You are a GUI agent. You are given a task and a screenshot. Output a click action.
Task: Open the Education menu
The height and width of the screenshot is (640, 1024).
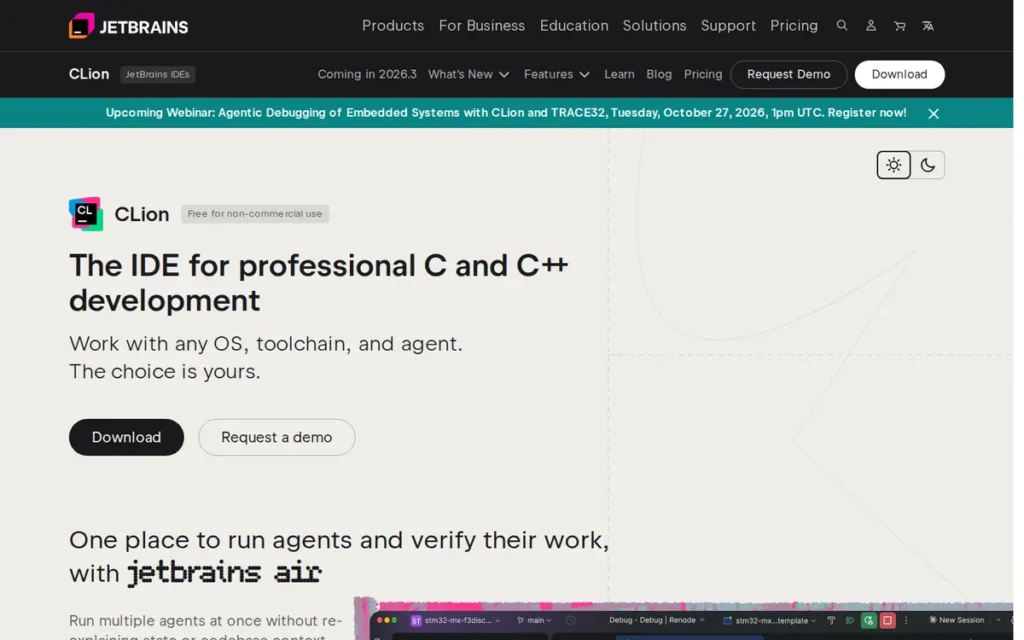(x=573, y=25)
